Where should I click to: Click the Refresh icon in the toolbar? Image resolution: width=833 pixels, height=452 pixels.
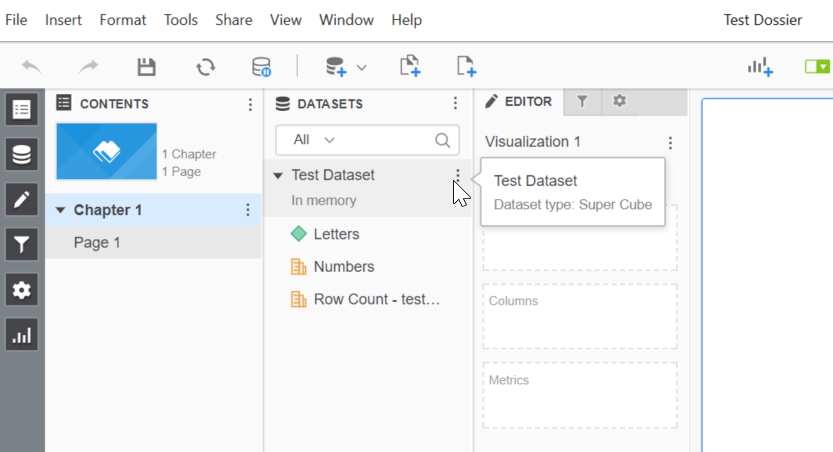[x=205, y=67]
